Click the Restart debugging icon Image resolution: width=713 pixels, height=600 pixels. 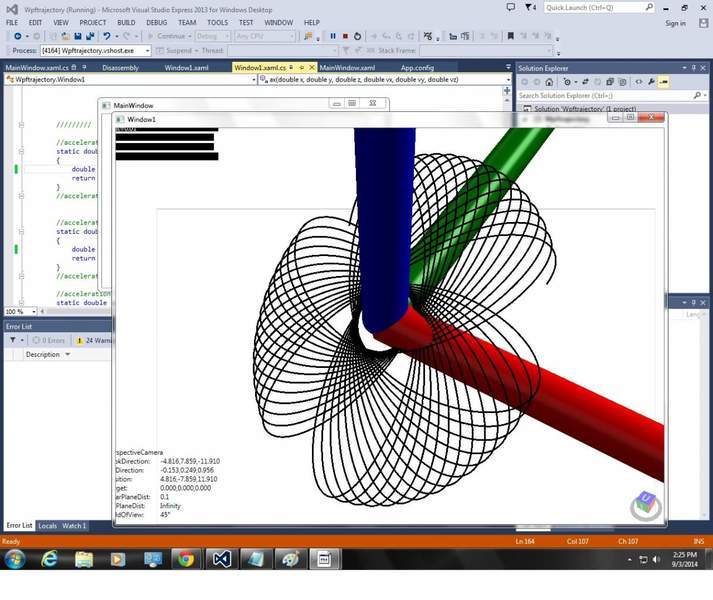click(358, 36)
